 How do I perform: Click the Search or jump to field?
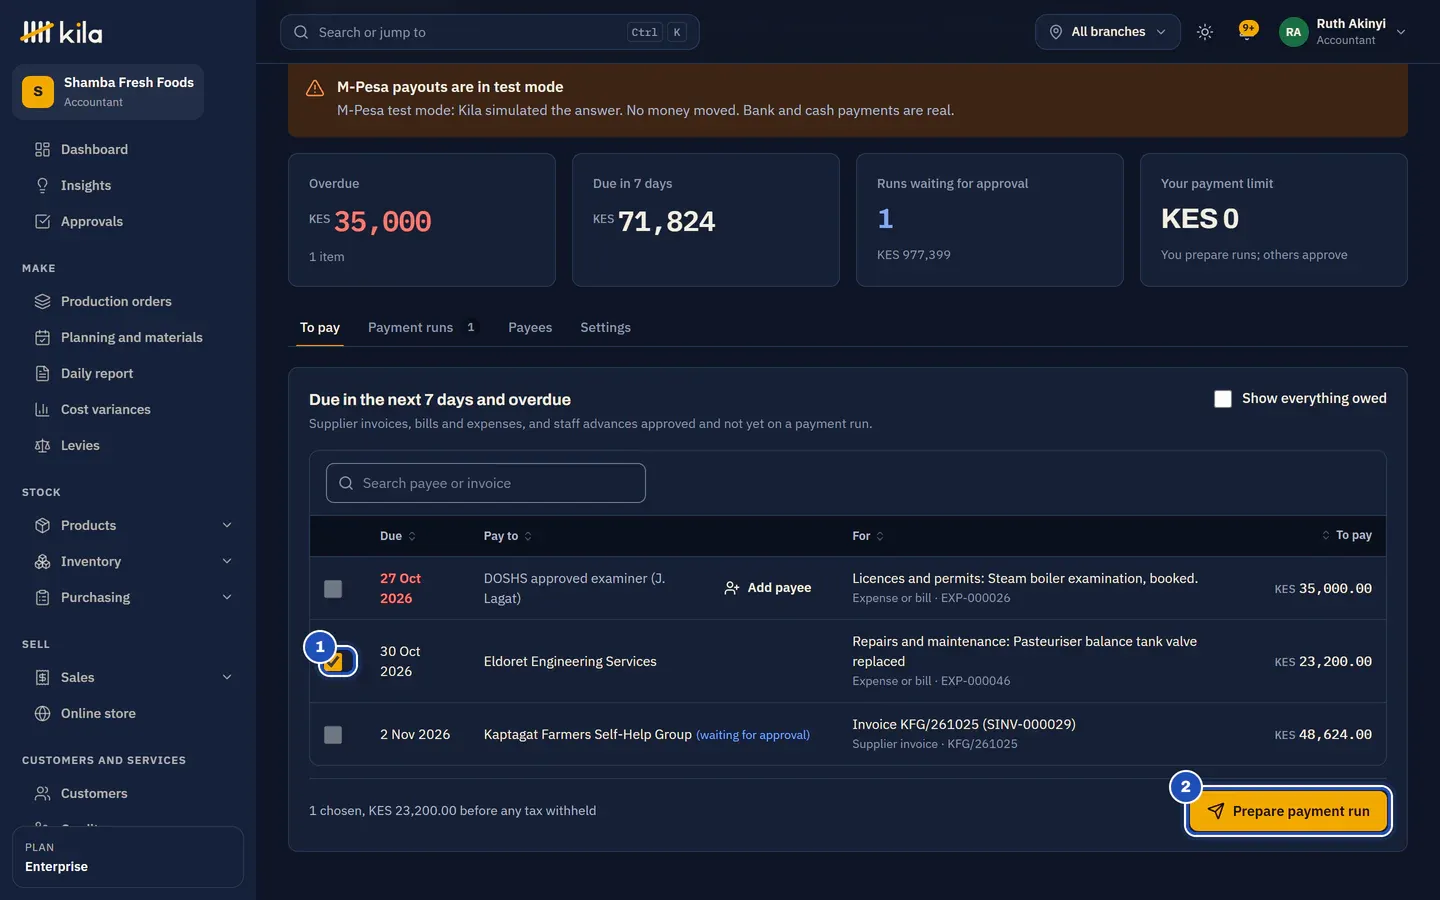pyautogui.click(x=490, y=32)
